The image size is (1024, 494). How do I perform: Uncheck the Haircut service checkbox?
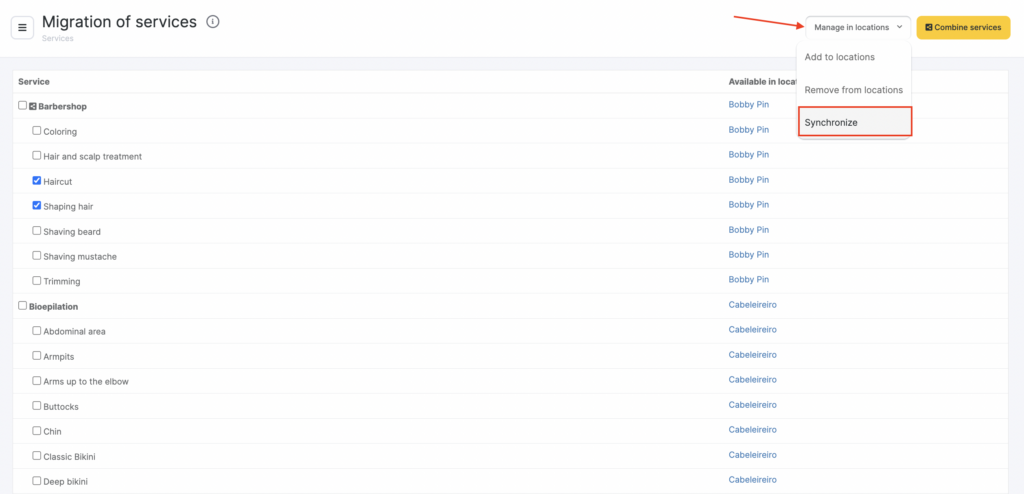tap(37, 180)
